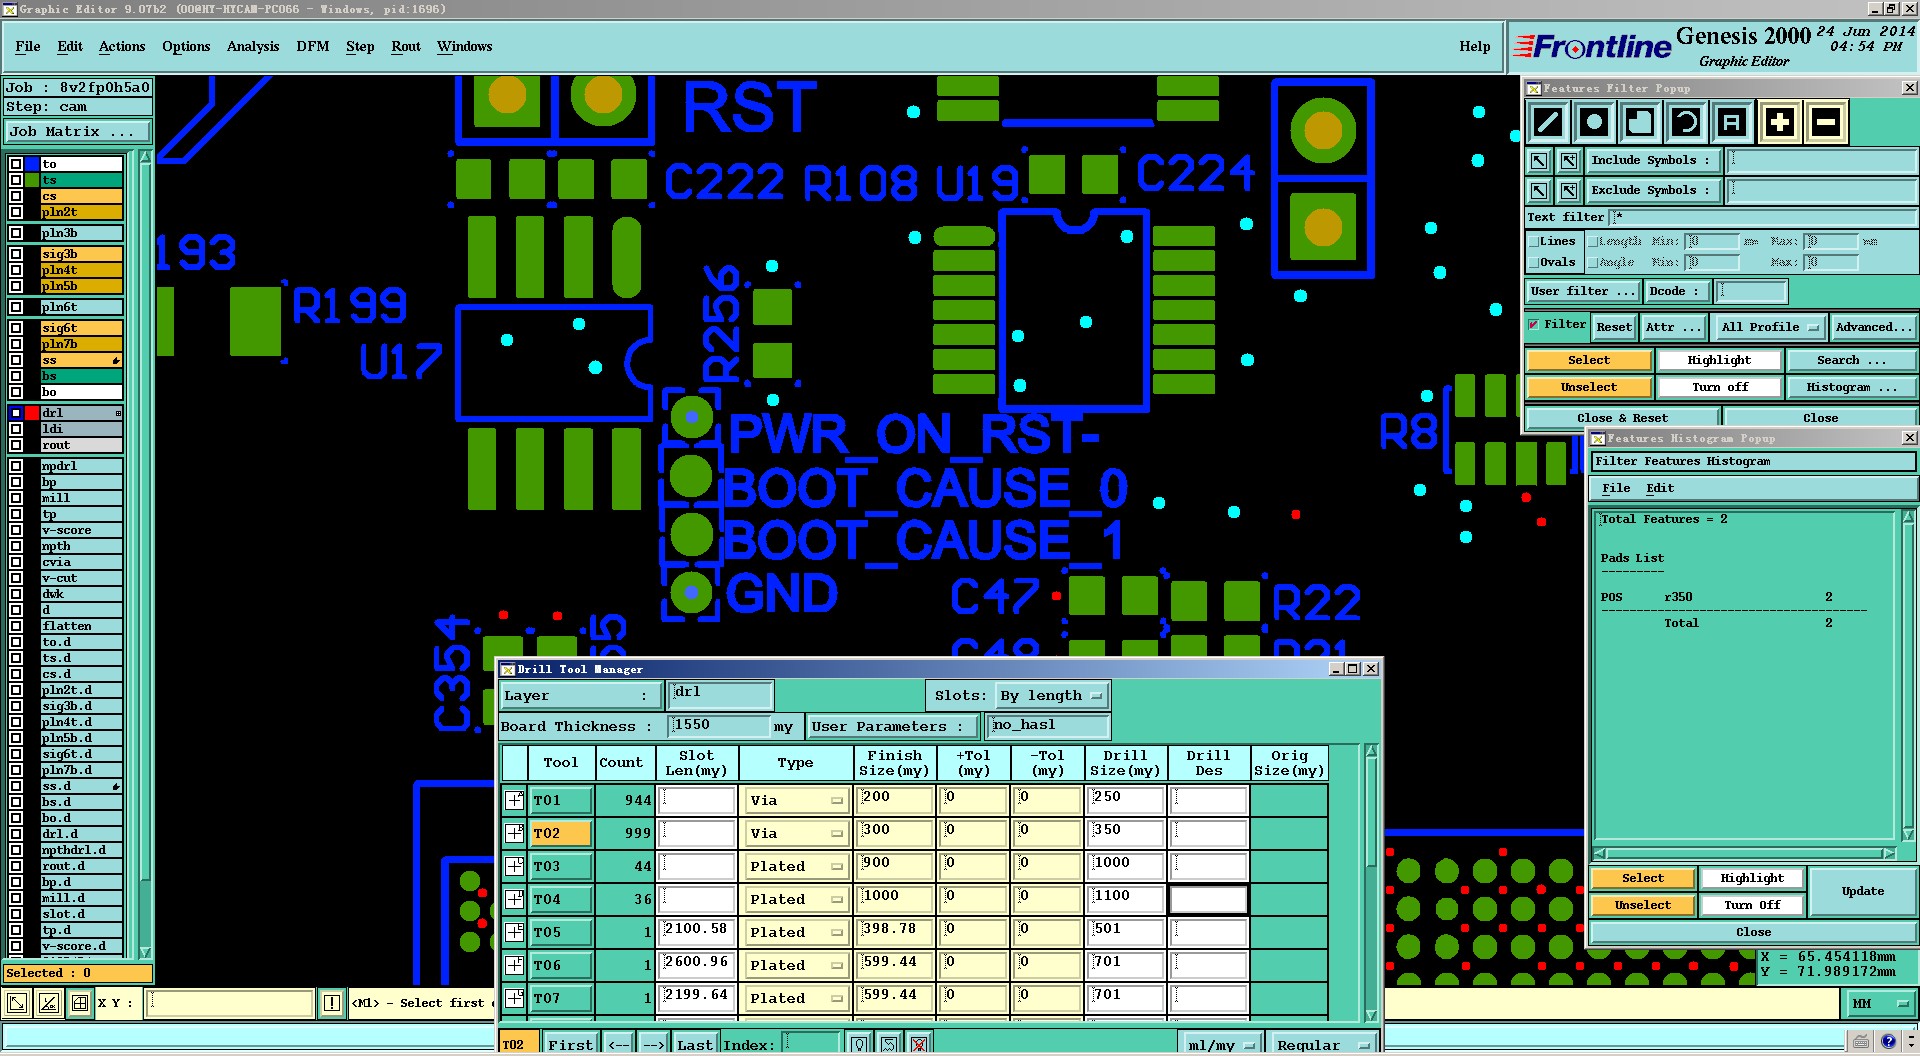This screenshot has width=1920, height=1056.
Task: Toggle the Pads feature type filter icon
Action: pyautogui.click(x=1594, y=122)
